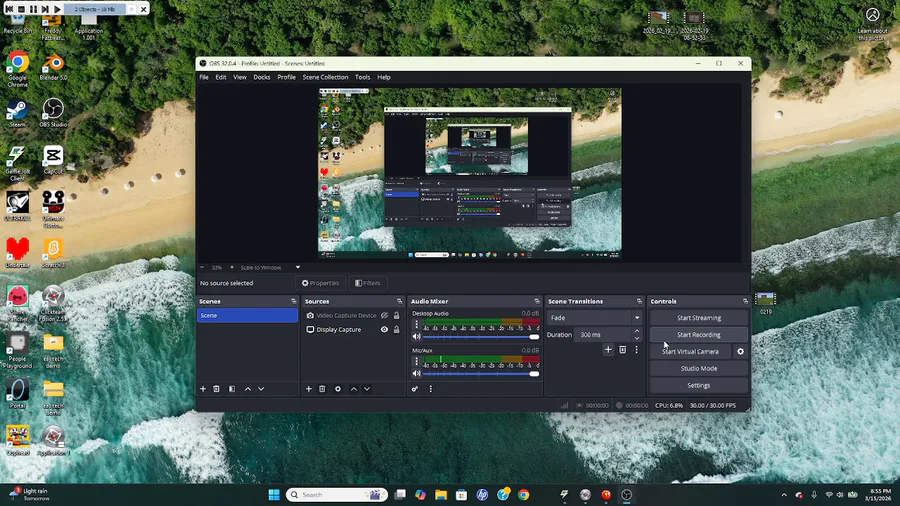Hide the Display Capture source

point(384,329)
